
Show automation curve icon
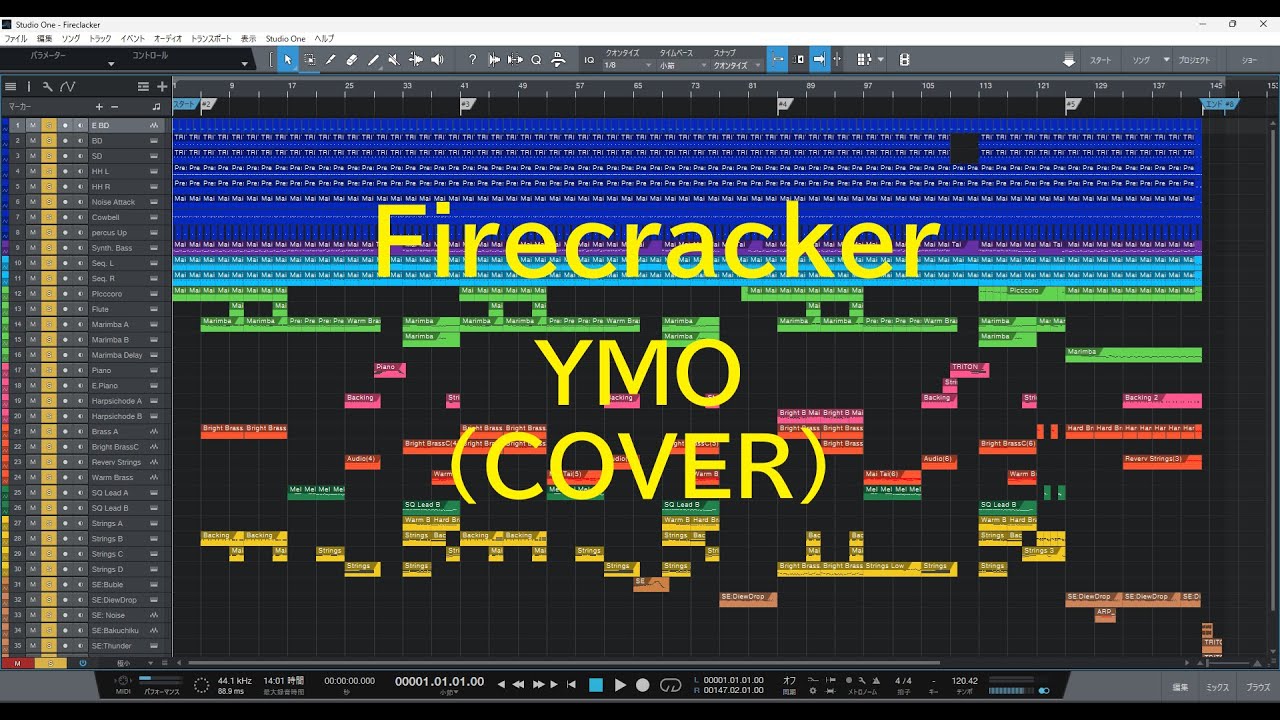67,87
